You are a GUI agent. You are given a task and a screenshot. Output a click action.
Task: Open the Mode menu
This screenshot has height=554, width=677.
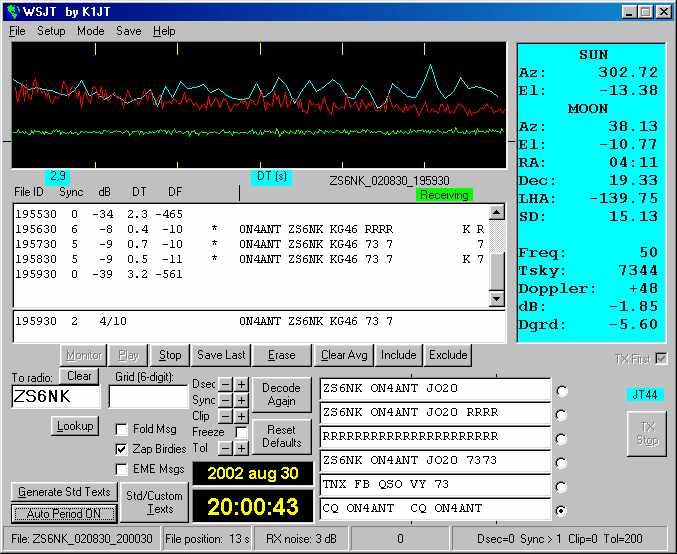click(x=90, y=31)
